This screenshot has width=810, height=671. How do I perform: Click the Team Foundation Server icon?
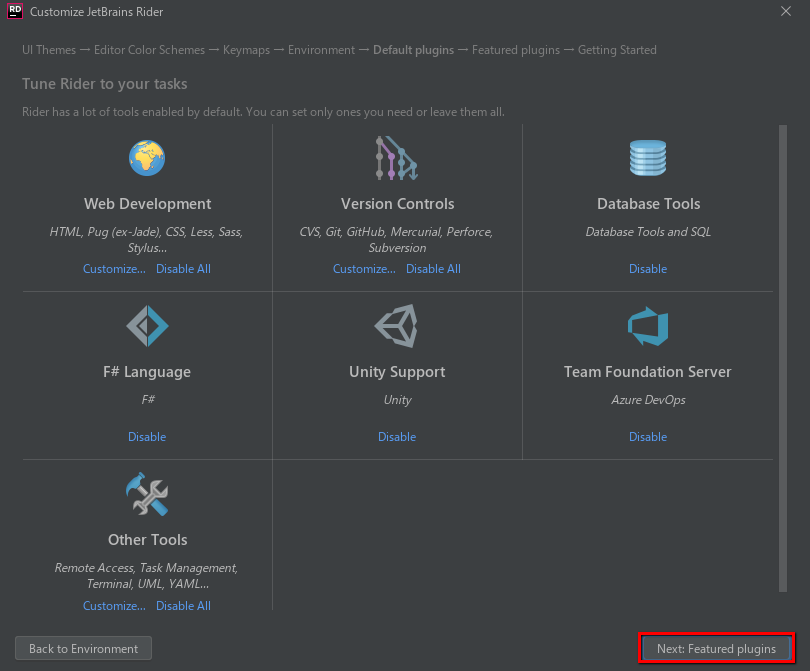point(648,326)
